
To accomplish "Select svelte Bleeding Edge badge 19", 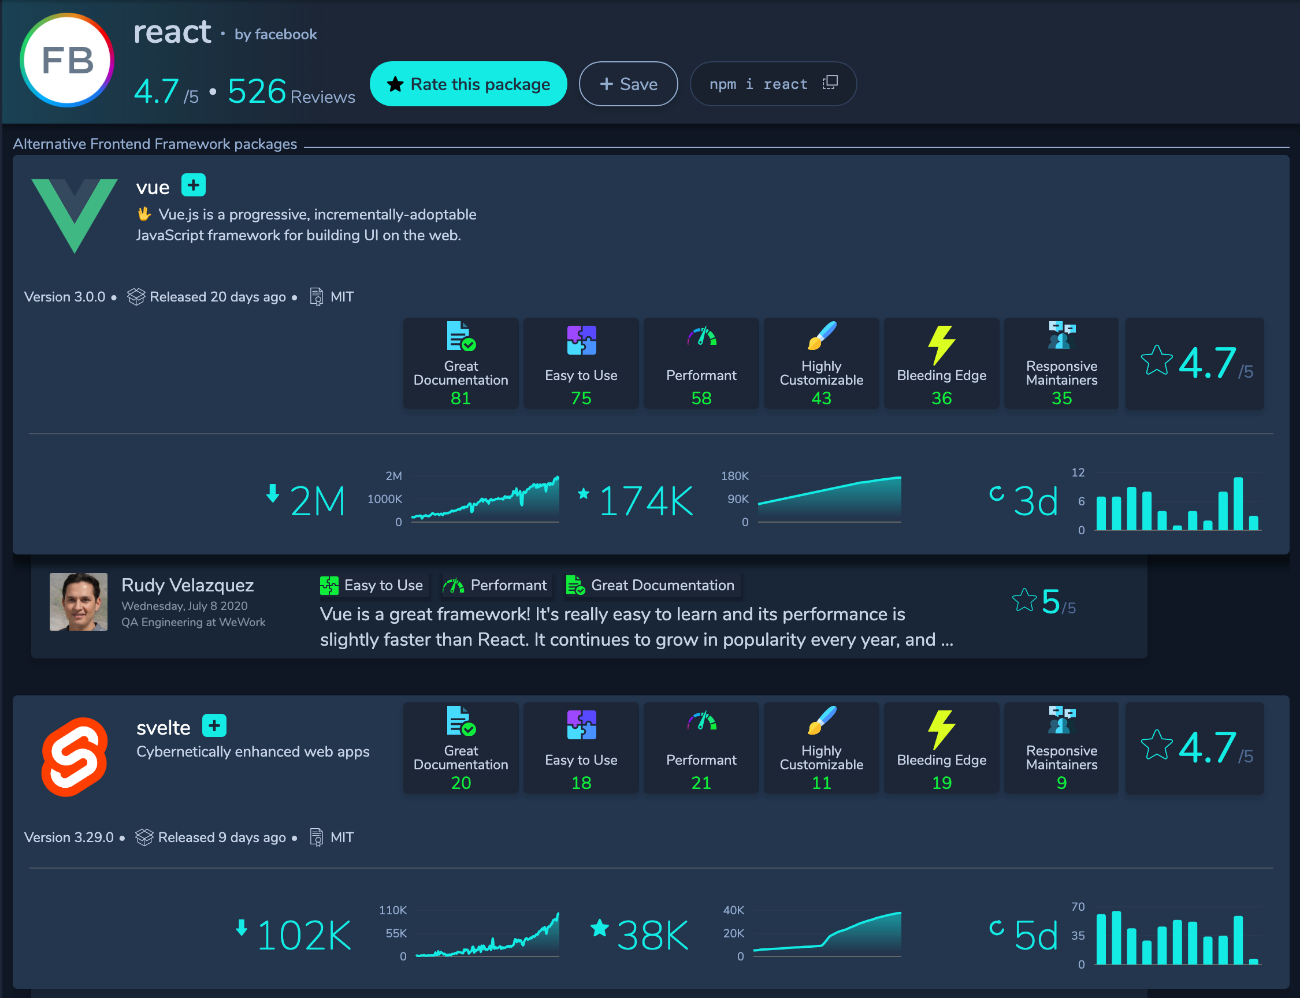I will tap(942, 748).
